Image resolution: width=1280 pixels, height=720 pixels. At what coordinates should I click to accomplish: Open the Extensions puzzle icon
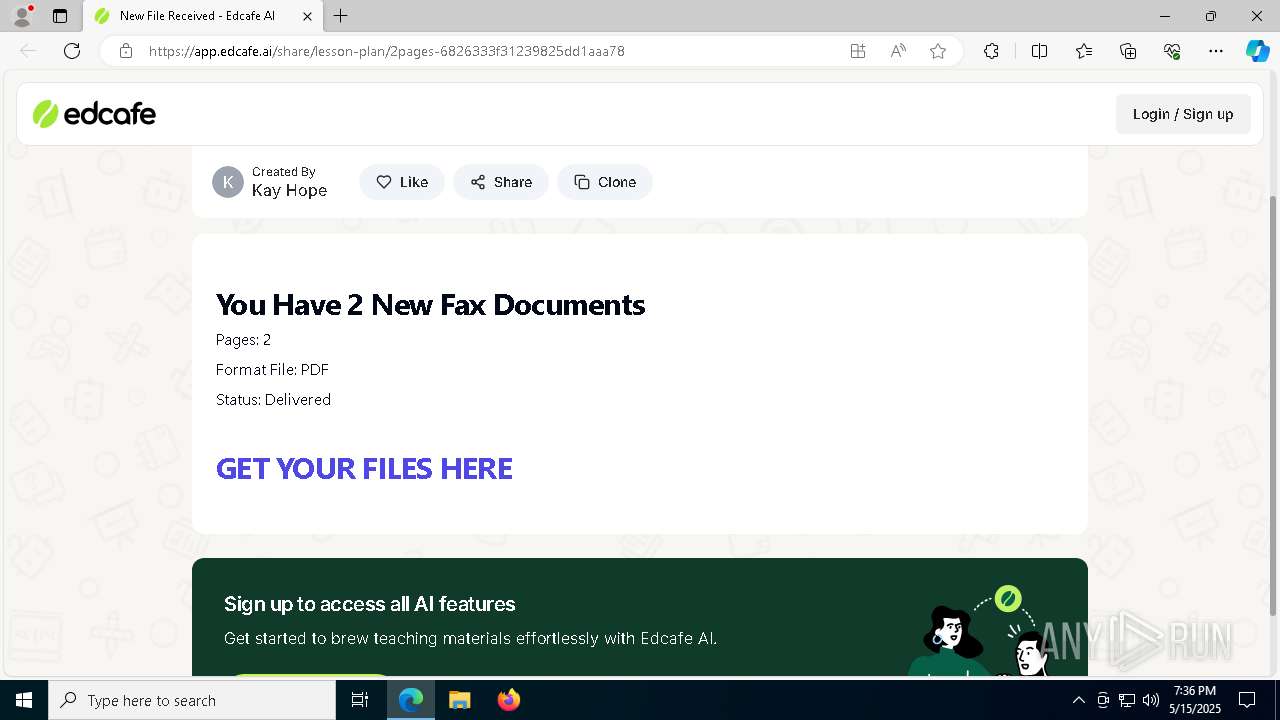click(x=991, y=51)
